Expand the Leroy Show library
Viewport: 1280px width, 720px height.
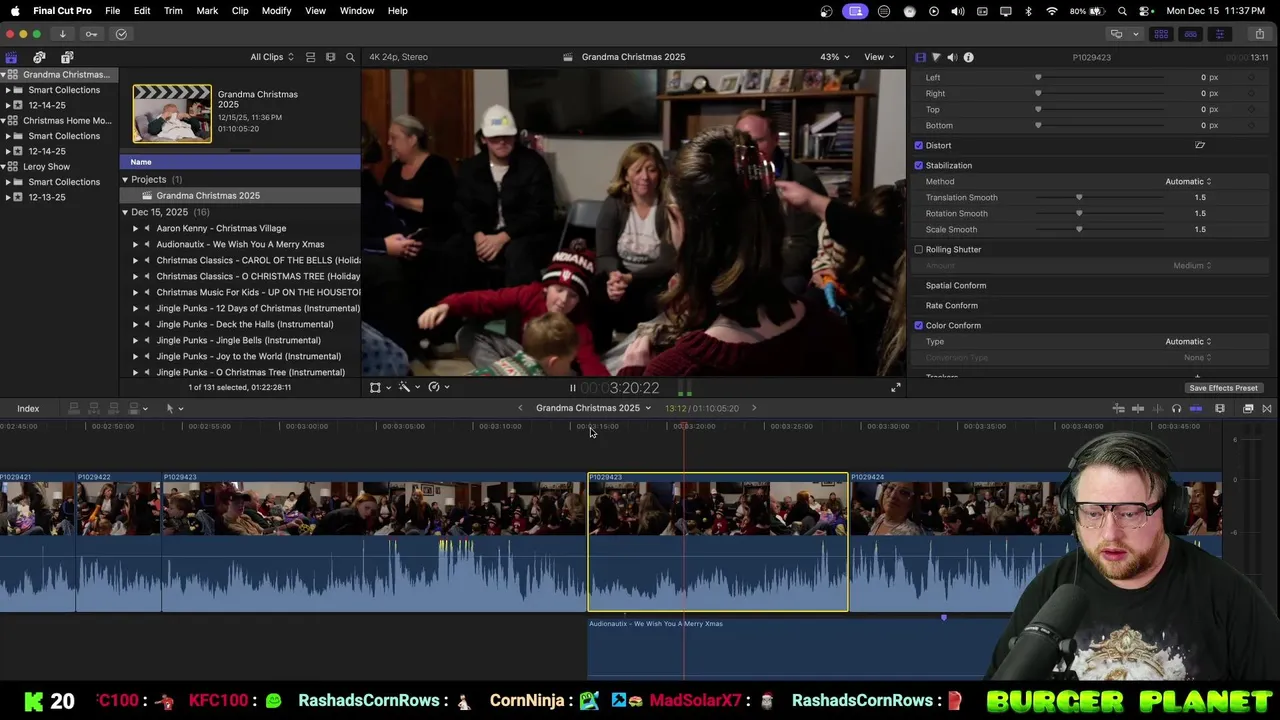pos(3,167)
